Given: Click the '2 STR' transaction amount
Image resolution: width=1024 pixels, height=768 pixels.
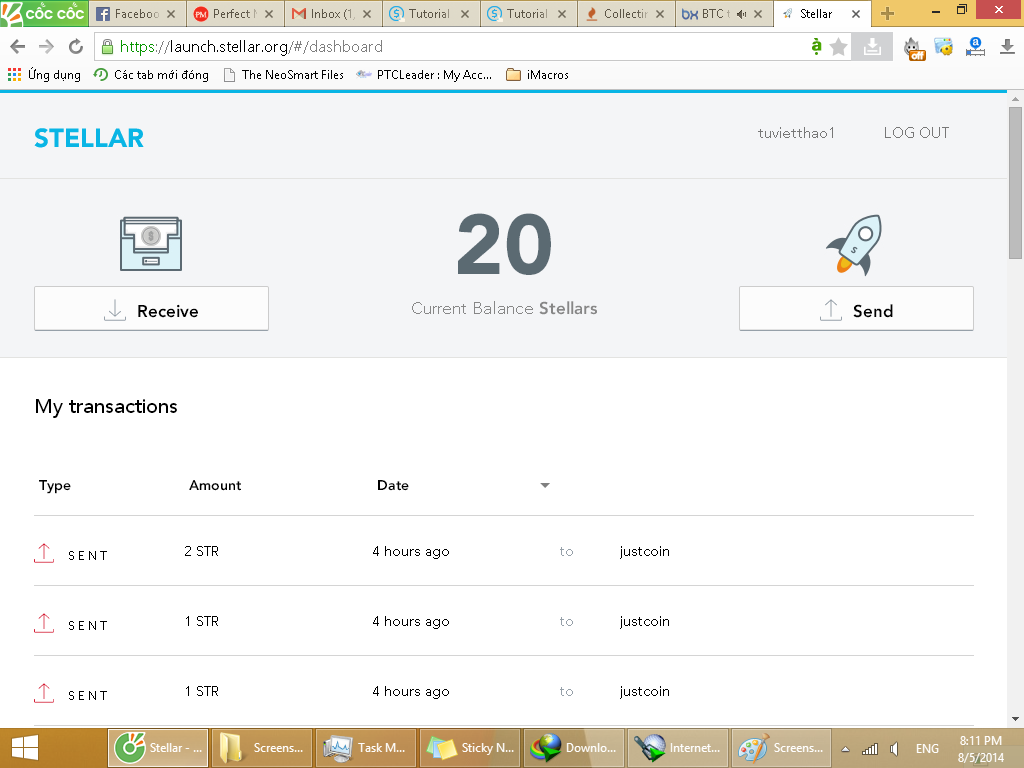Looking at the screenshot, I should 201,551.
